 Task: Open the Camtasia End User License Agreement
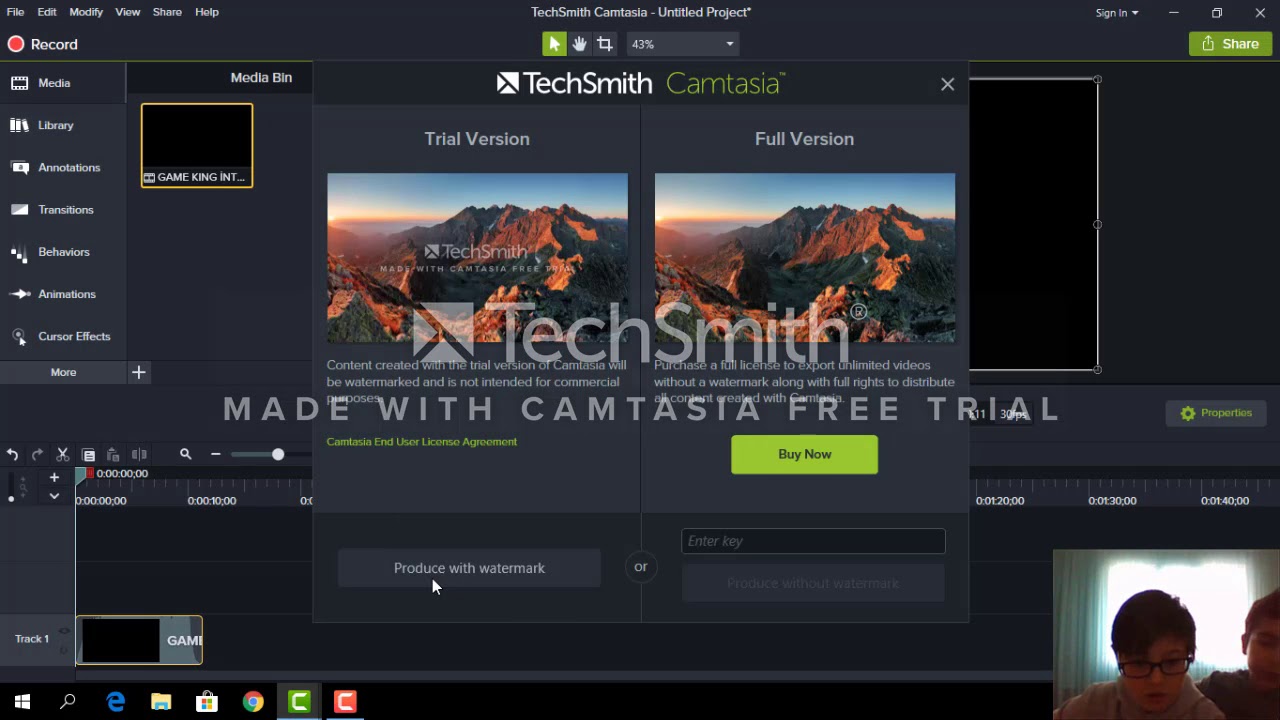point(421,441)
